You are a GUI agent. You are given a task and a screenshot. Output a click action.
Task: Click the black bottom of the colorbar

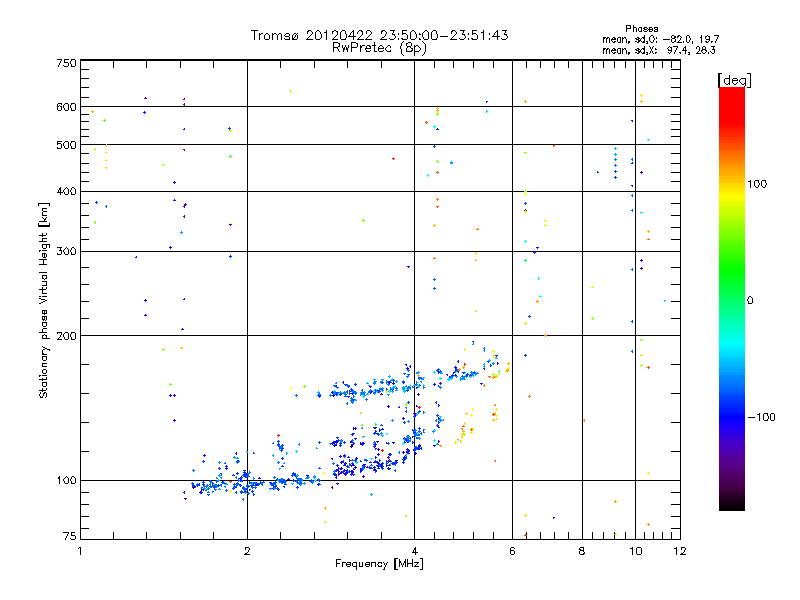point(732,505)
